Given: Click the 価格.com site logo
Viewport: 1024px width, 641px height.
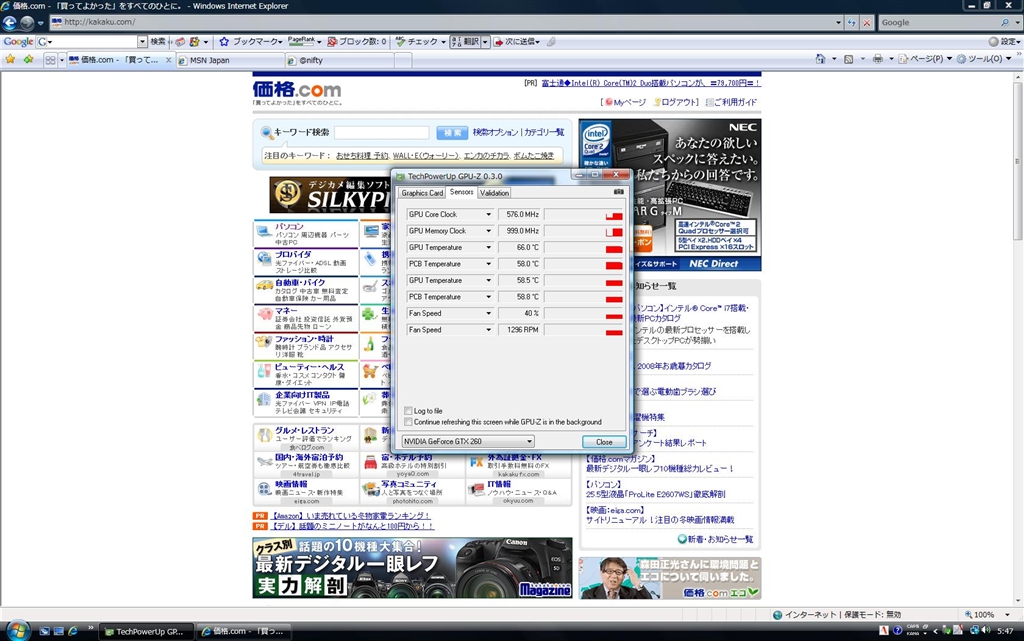Looking at the screenshot, I should tap(297, 89).
